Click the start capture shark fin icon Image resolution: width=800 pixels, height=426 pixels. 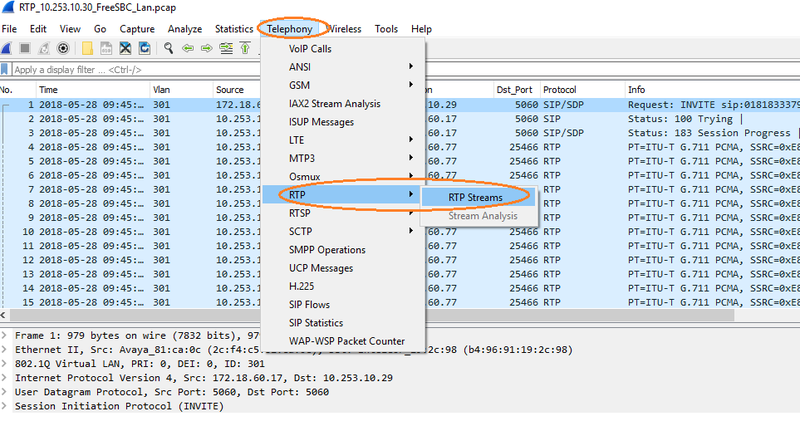pos(6,48)
